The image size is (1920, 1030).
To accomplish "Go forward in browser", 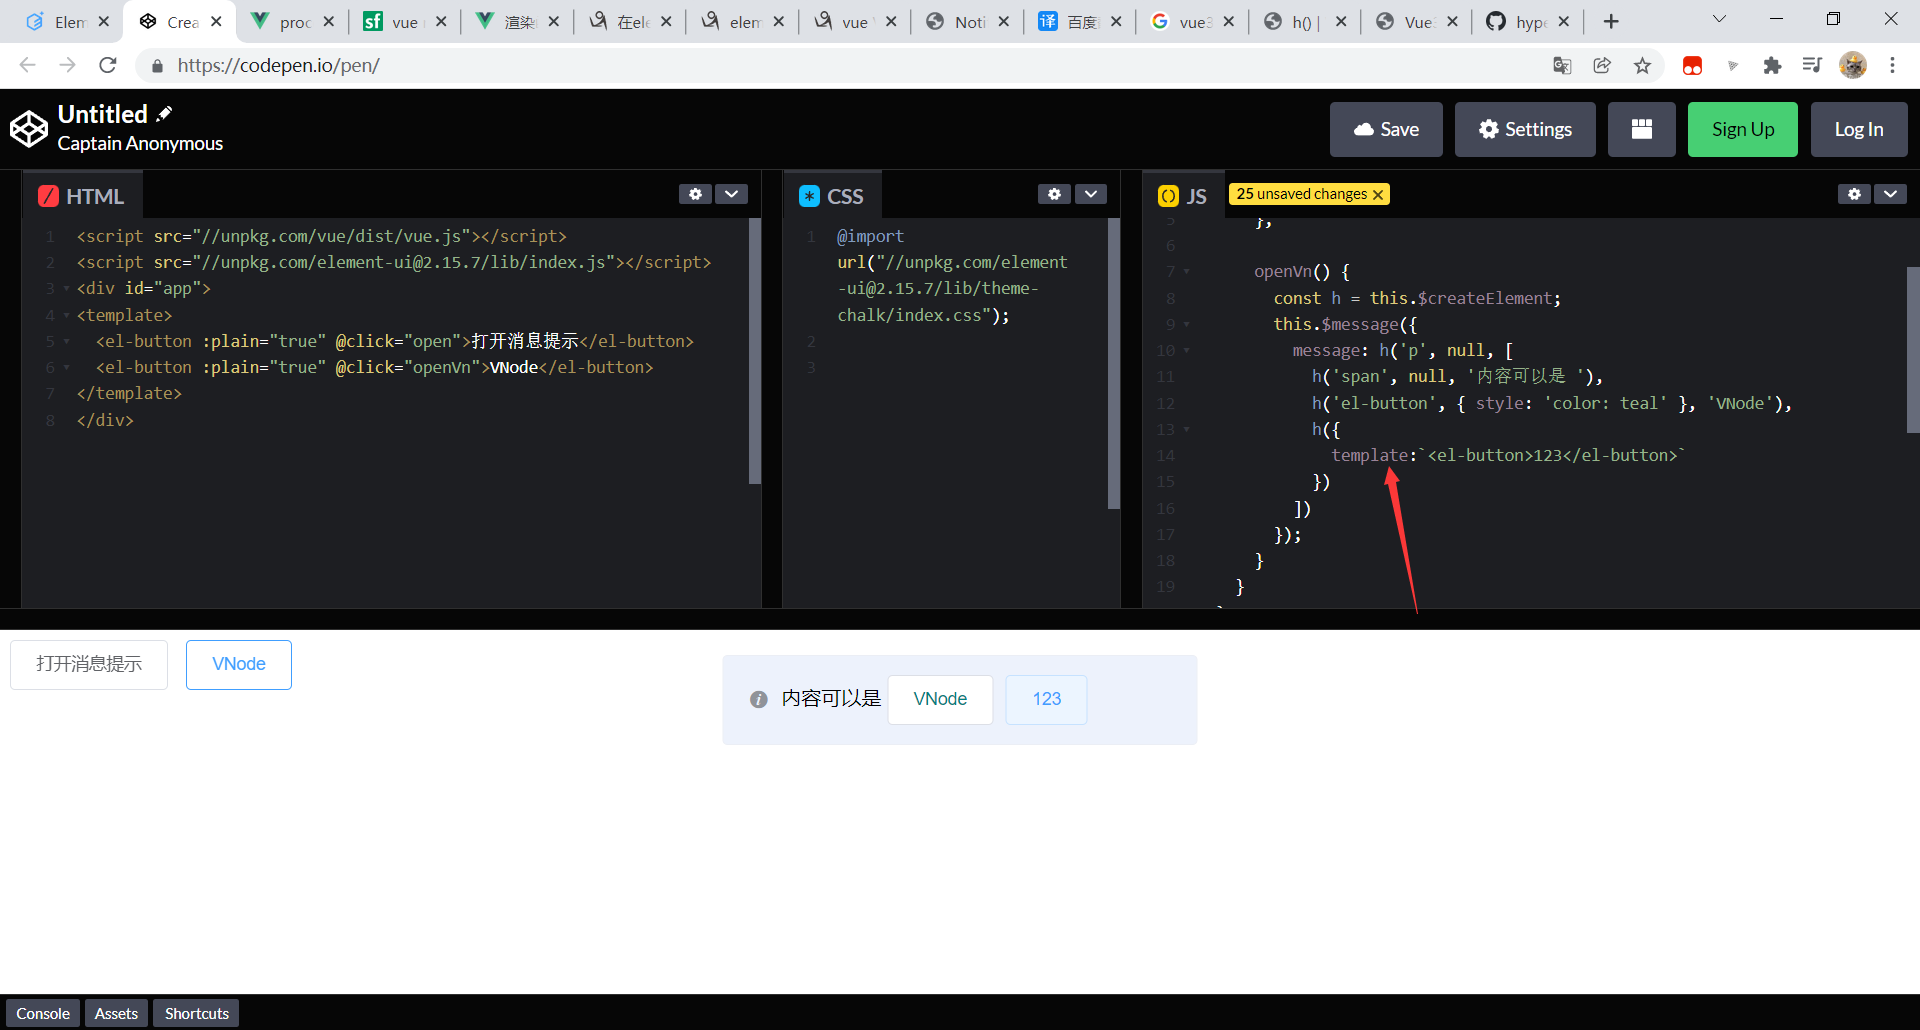I will pos(67,65).
